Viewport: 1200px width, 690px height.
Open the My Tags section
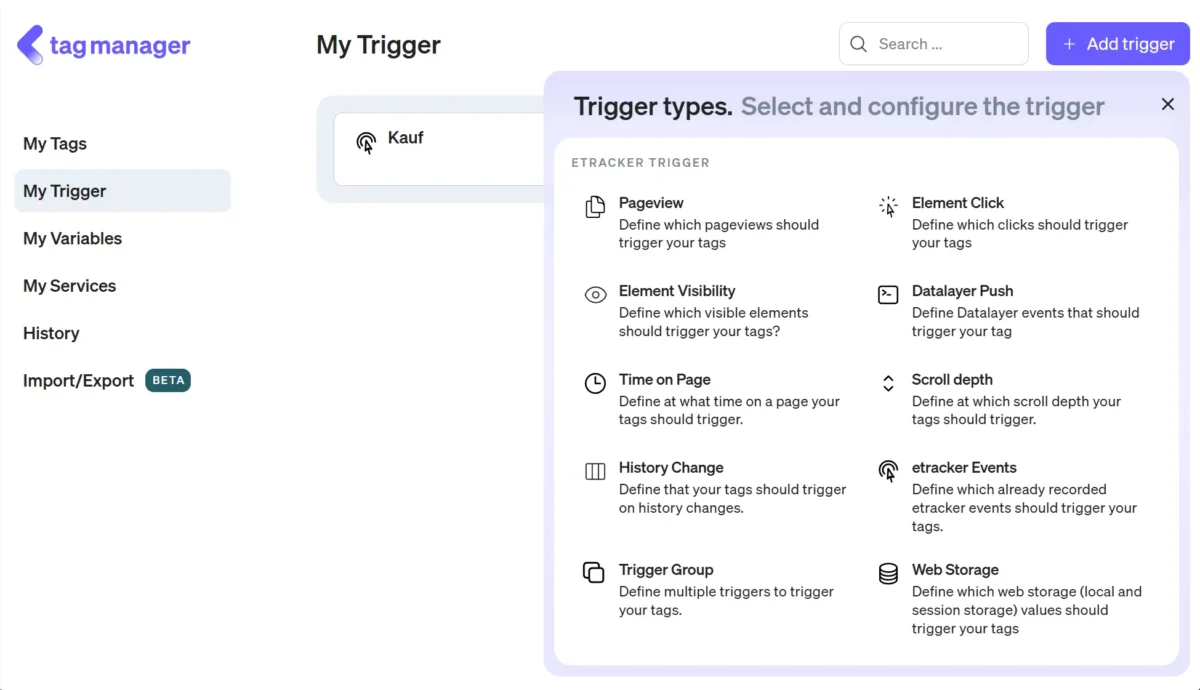point(54,143)
